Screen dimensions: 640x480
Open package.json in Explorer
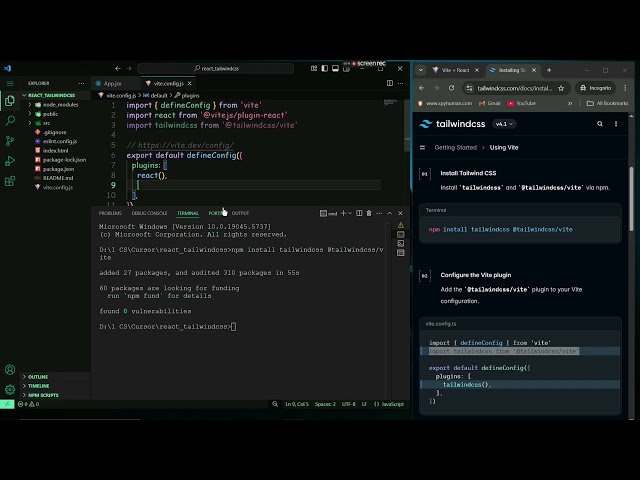(x=58, y=169)
